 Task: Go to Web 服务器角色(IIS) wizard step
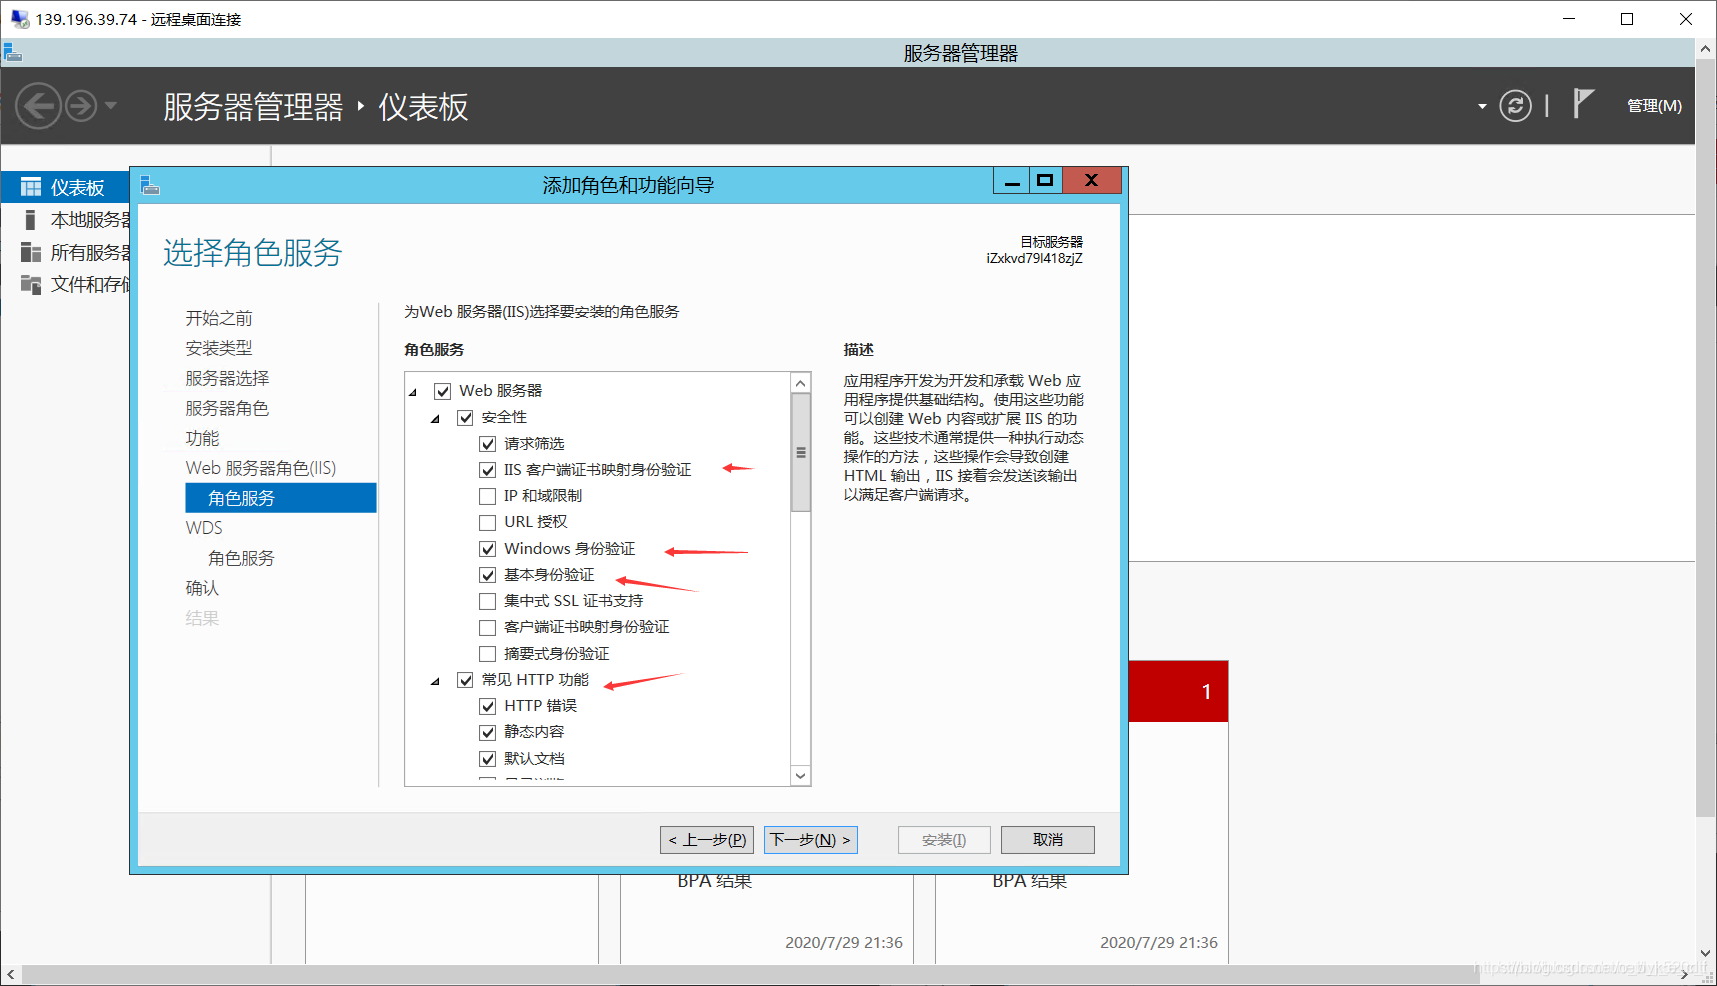pyautogui.click(x=261, y=468)
